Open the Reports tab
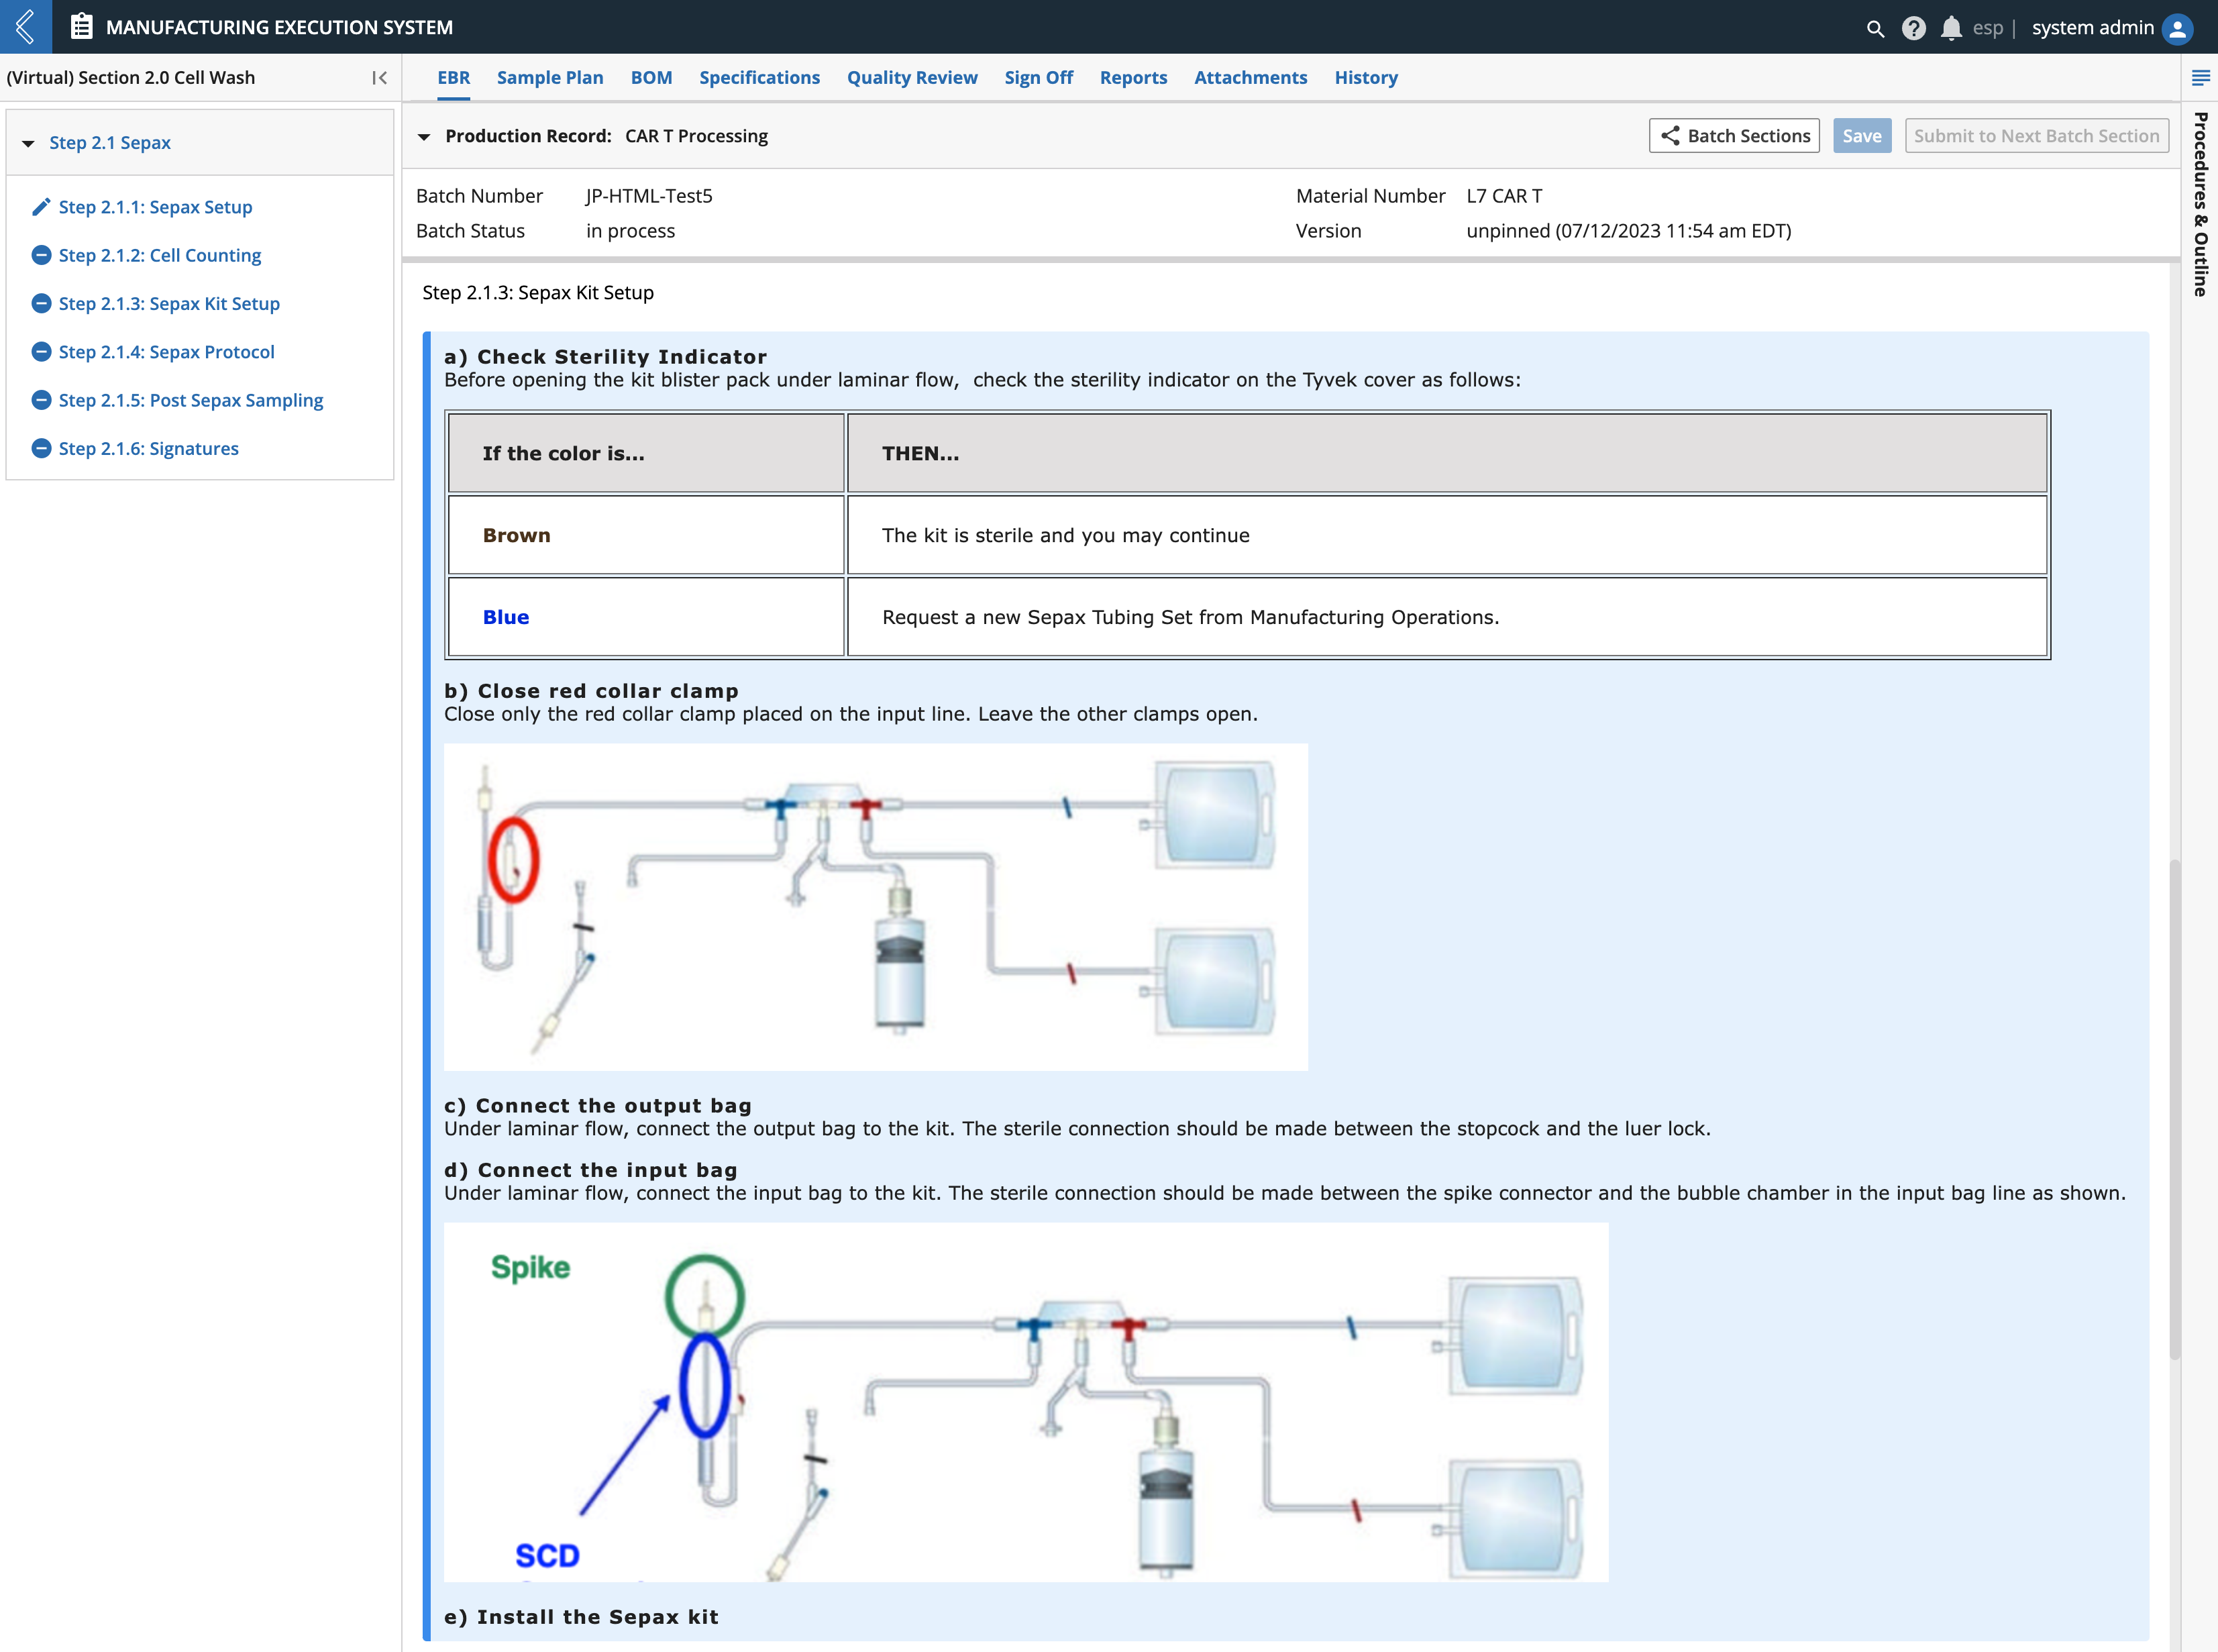 coord(1133,77)
